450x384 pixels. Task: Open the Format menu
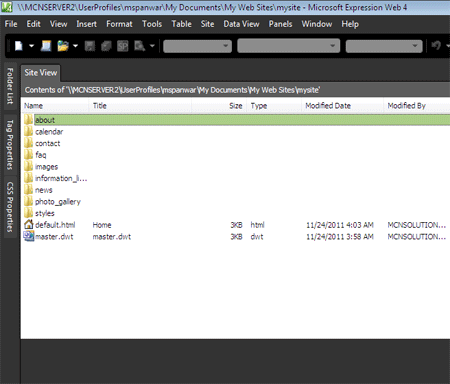coord(119,24)
